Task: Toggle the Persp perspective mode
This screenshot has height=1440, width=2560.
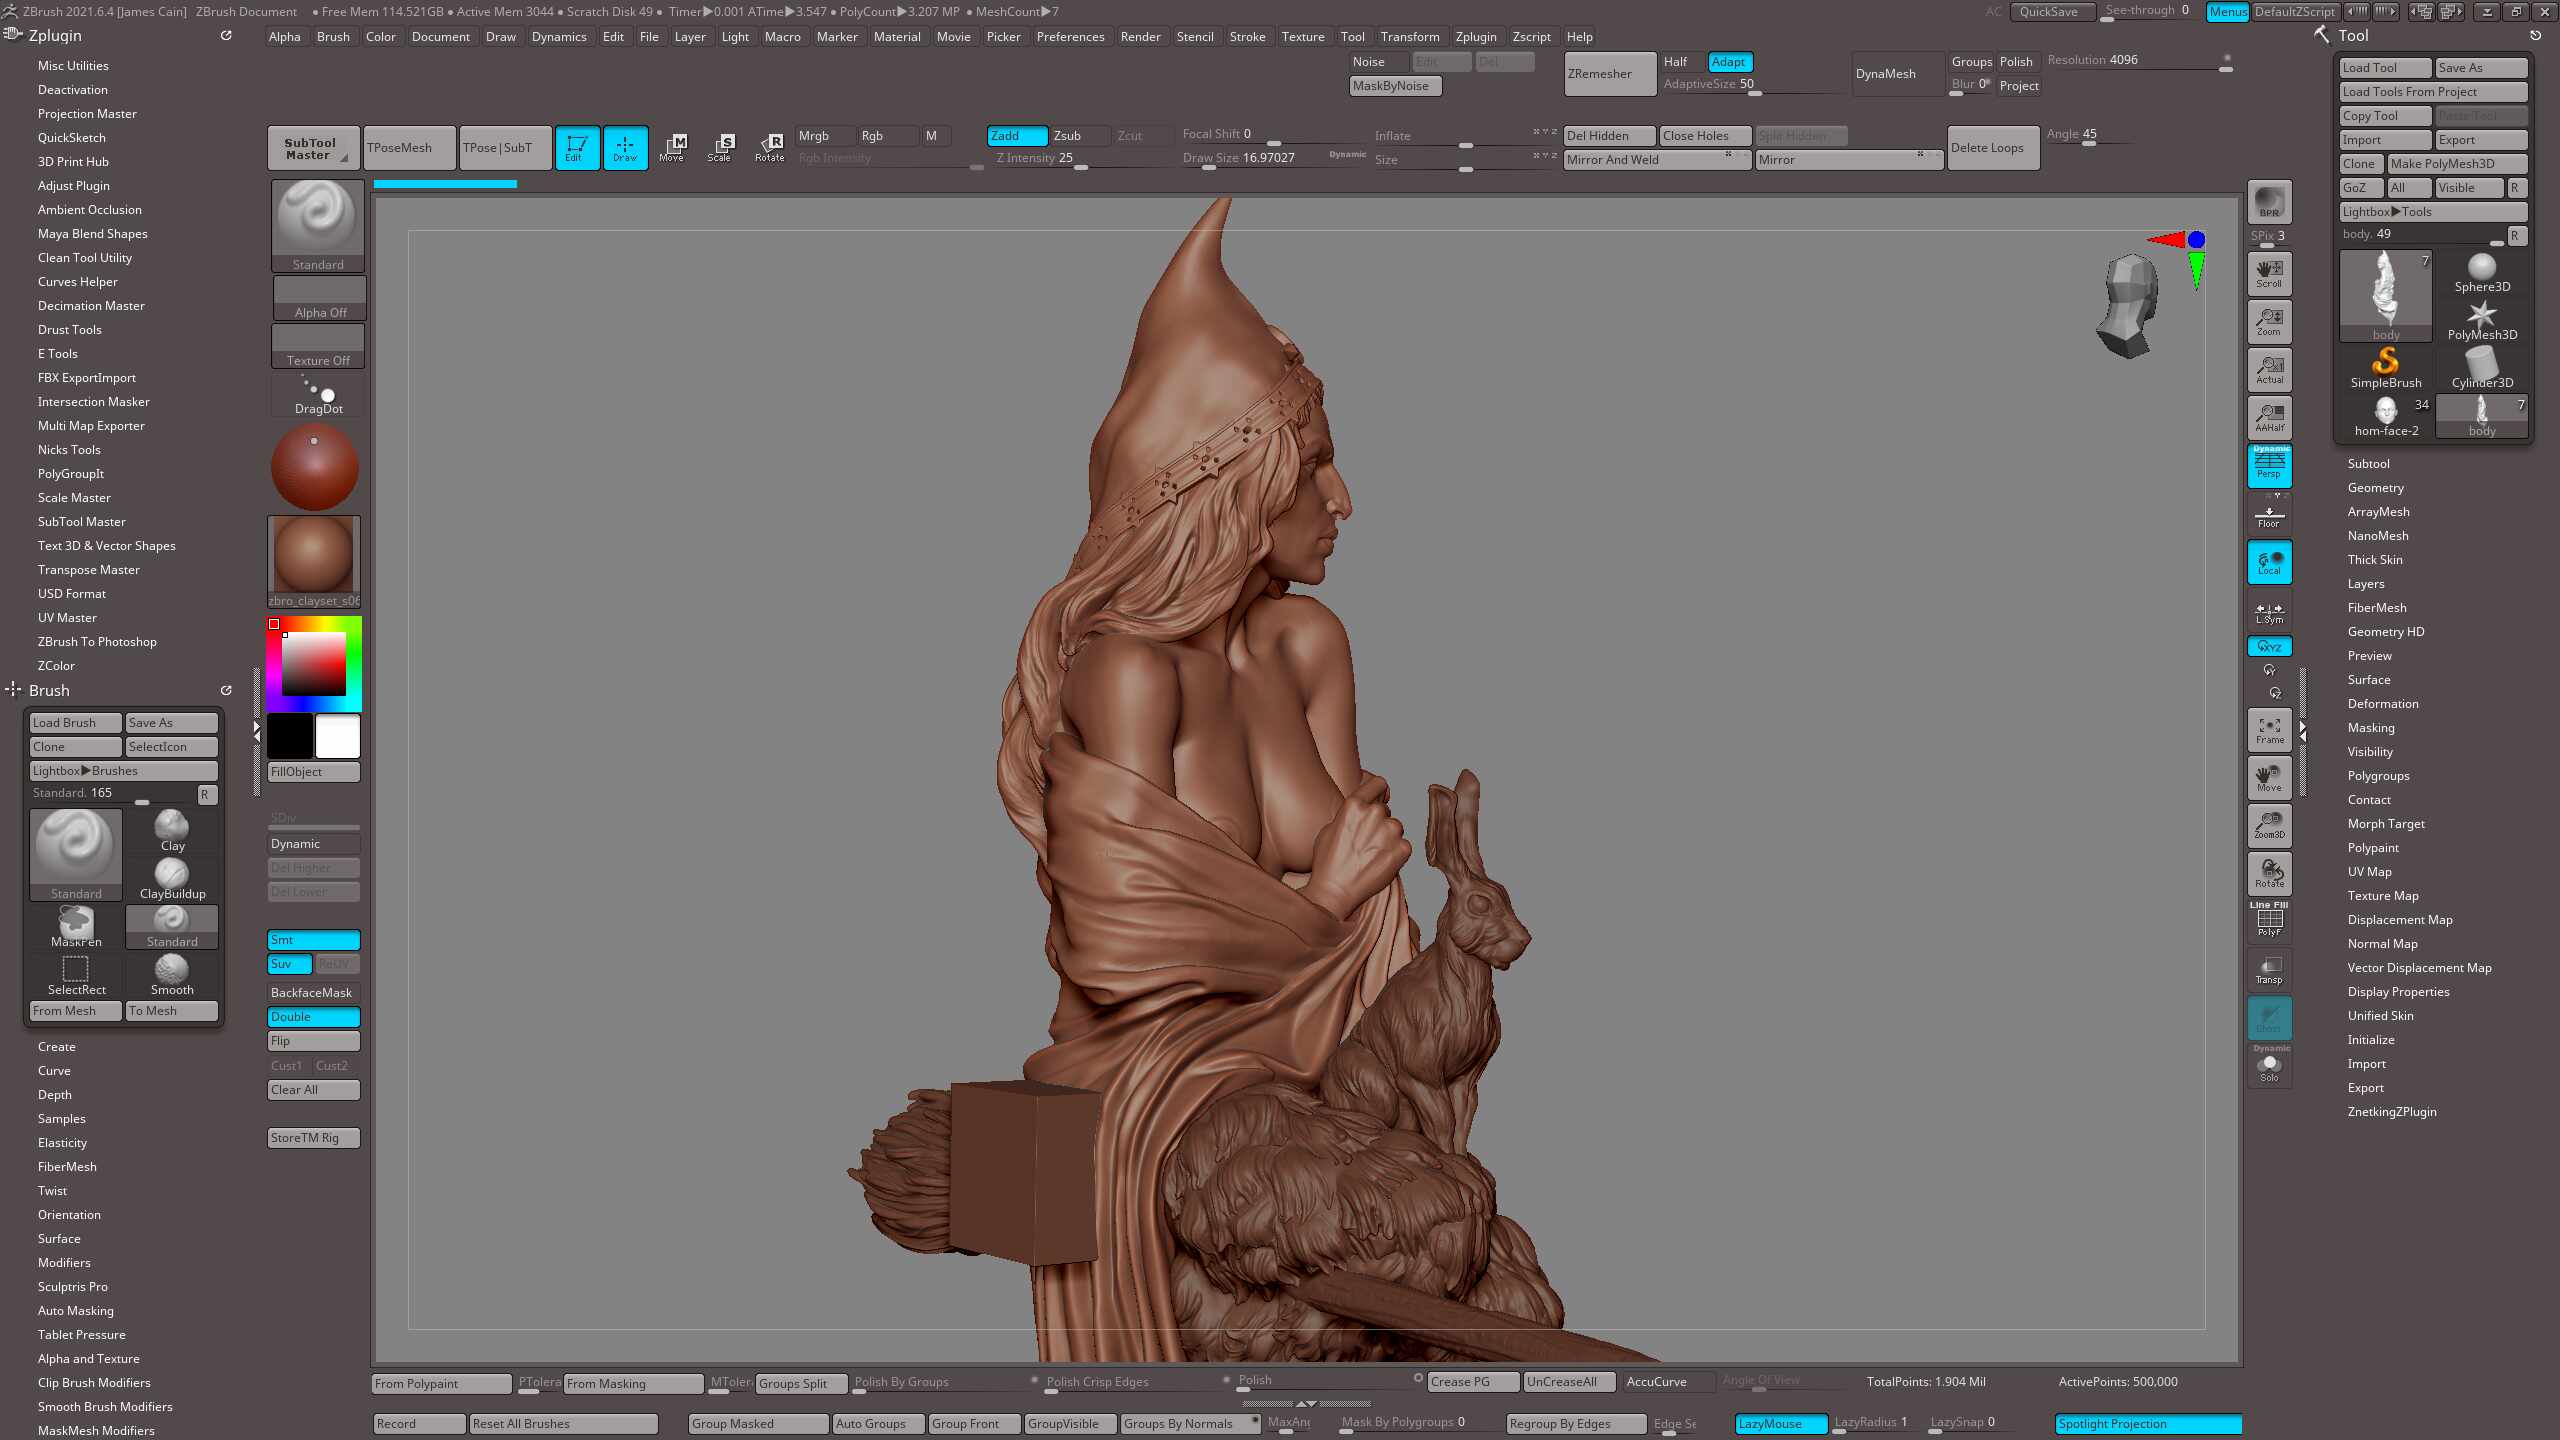Action: tap(2269, 465)
